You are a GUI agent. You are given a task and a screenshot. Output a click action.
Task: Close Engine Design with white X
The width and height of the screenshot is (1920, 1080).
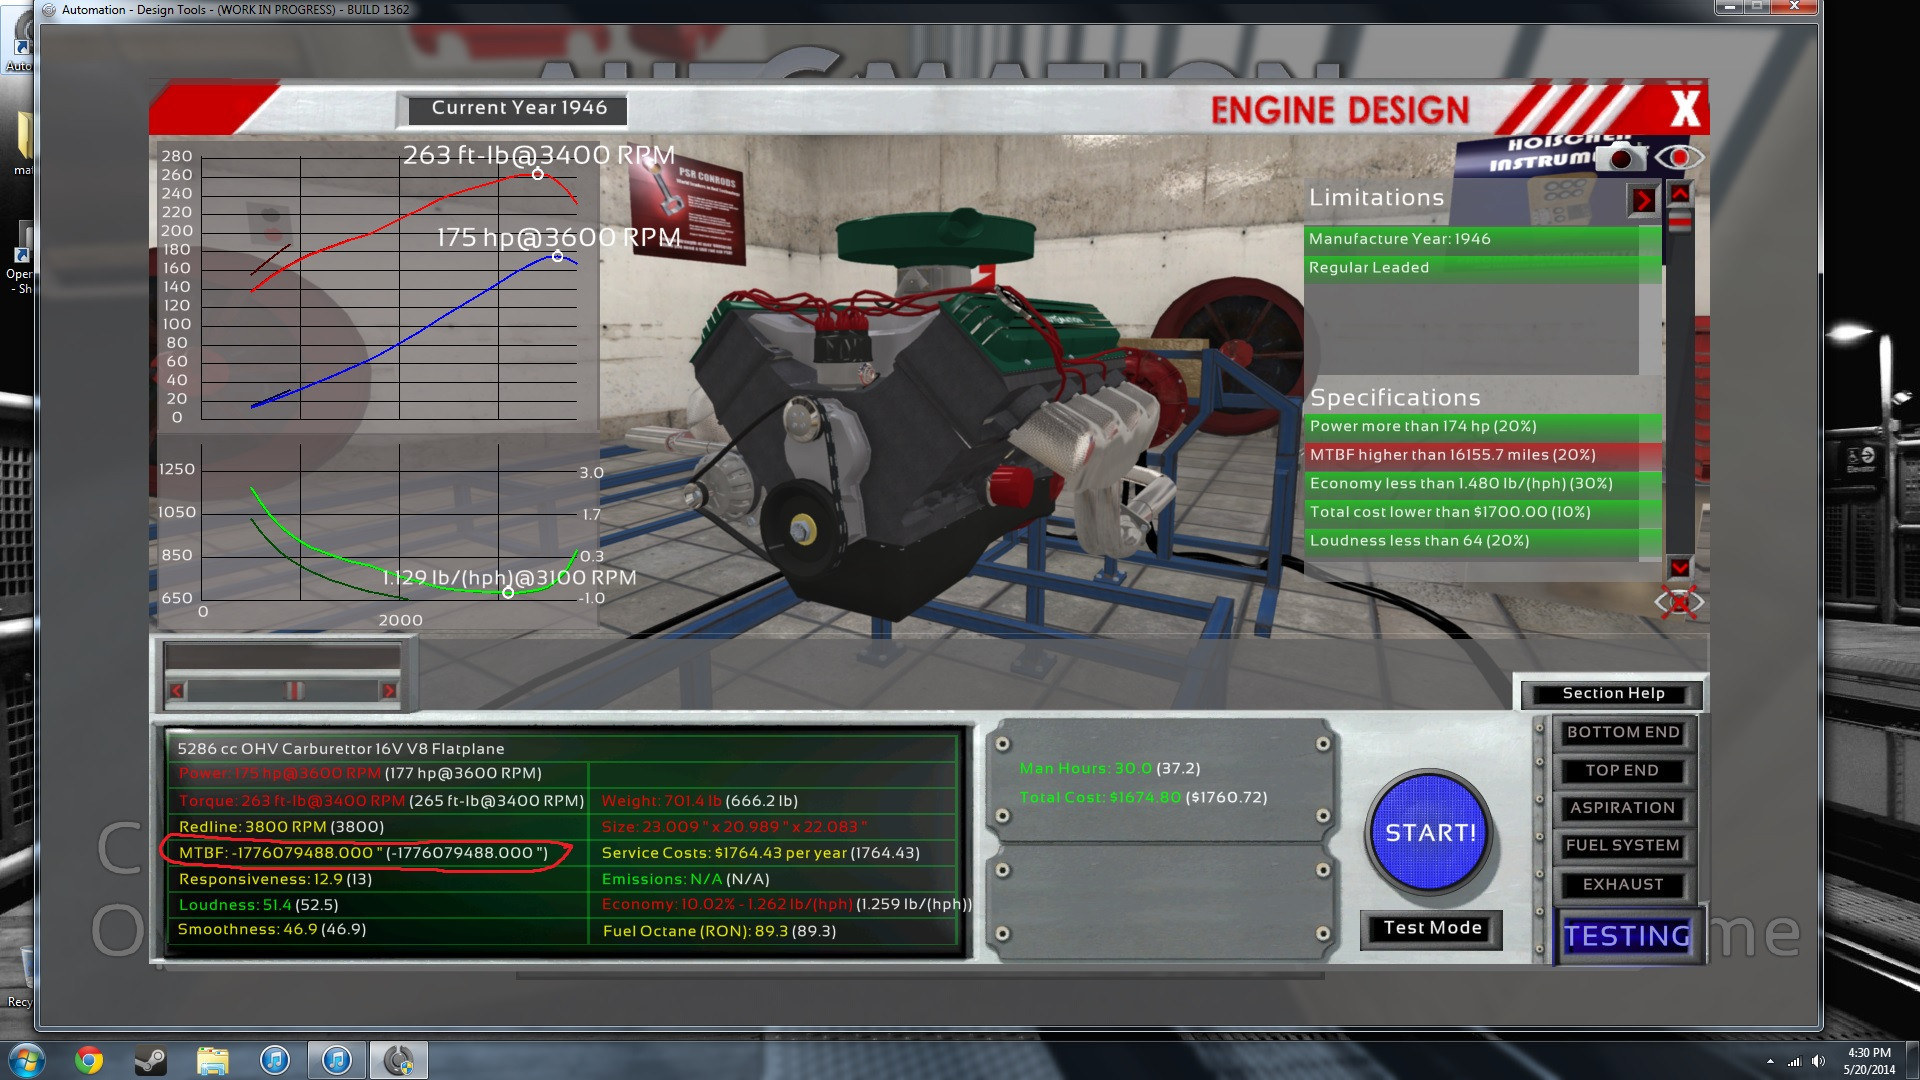1685,108
